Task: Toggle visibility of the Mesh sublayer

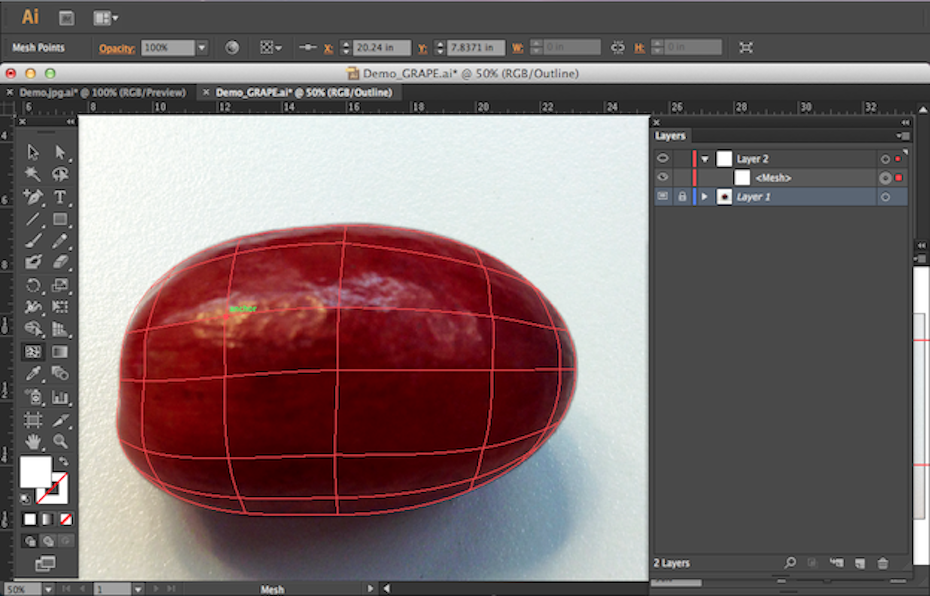Action: pyautogui.click(x=662, y=178)
